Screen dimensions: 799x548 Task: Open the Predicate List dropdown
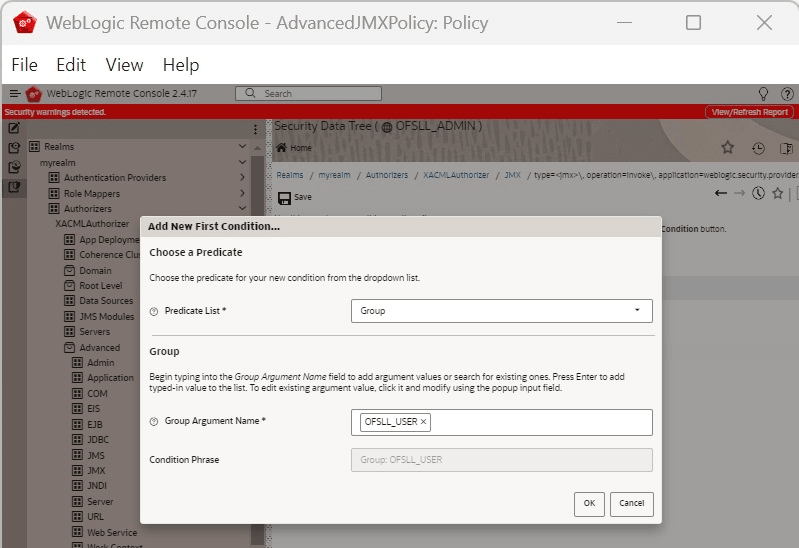501,310
